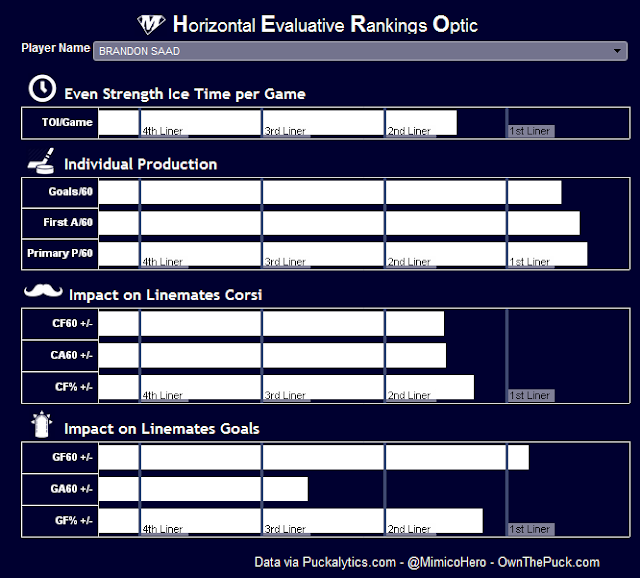
Task: Click the GA60 +/- bar
Action: [x=203, y=489]
